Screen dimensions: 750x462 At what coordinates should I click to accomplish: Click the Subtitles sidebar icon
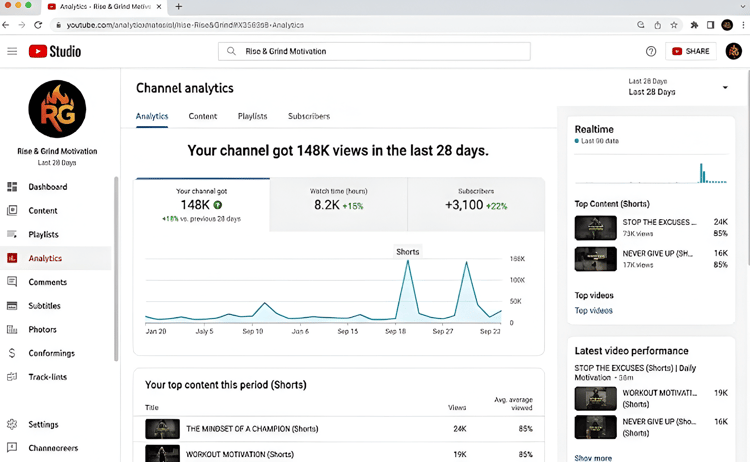coord(12,306)
